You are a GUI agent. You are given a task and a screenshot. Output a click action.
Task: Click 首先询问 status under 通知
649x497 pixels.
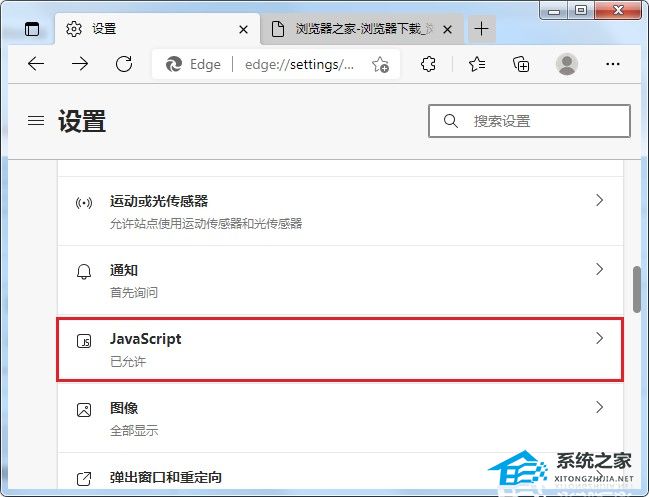point(134,293)
